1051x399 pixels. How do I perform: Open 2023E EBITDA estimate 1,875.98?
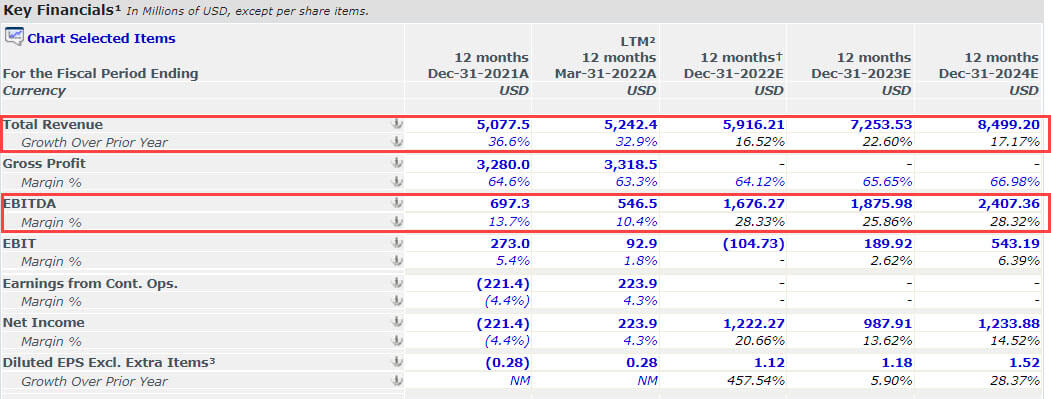pyautogui.click(x=880, y=203)
